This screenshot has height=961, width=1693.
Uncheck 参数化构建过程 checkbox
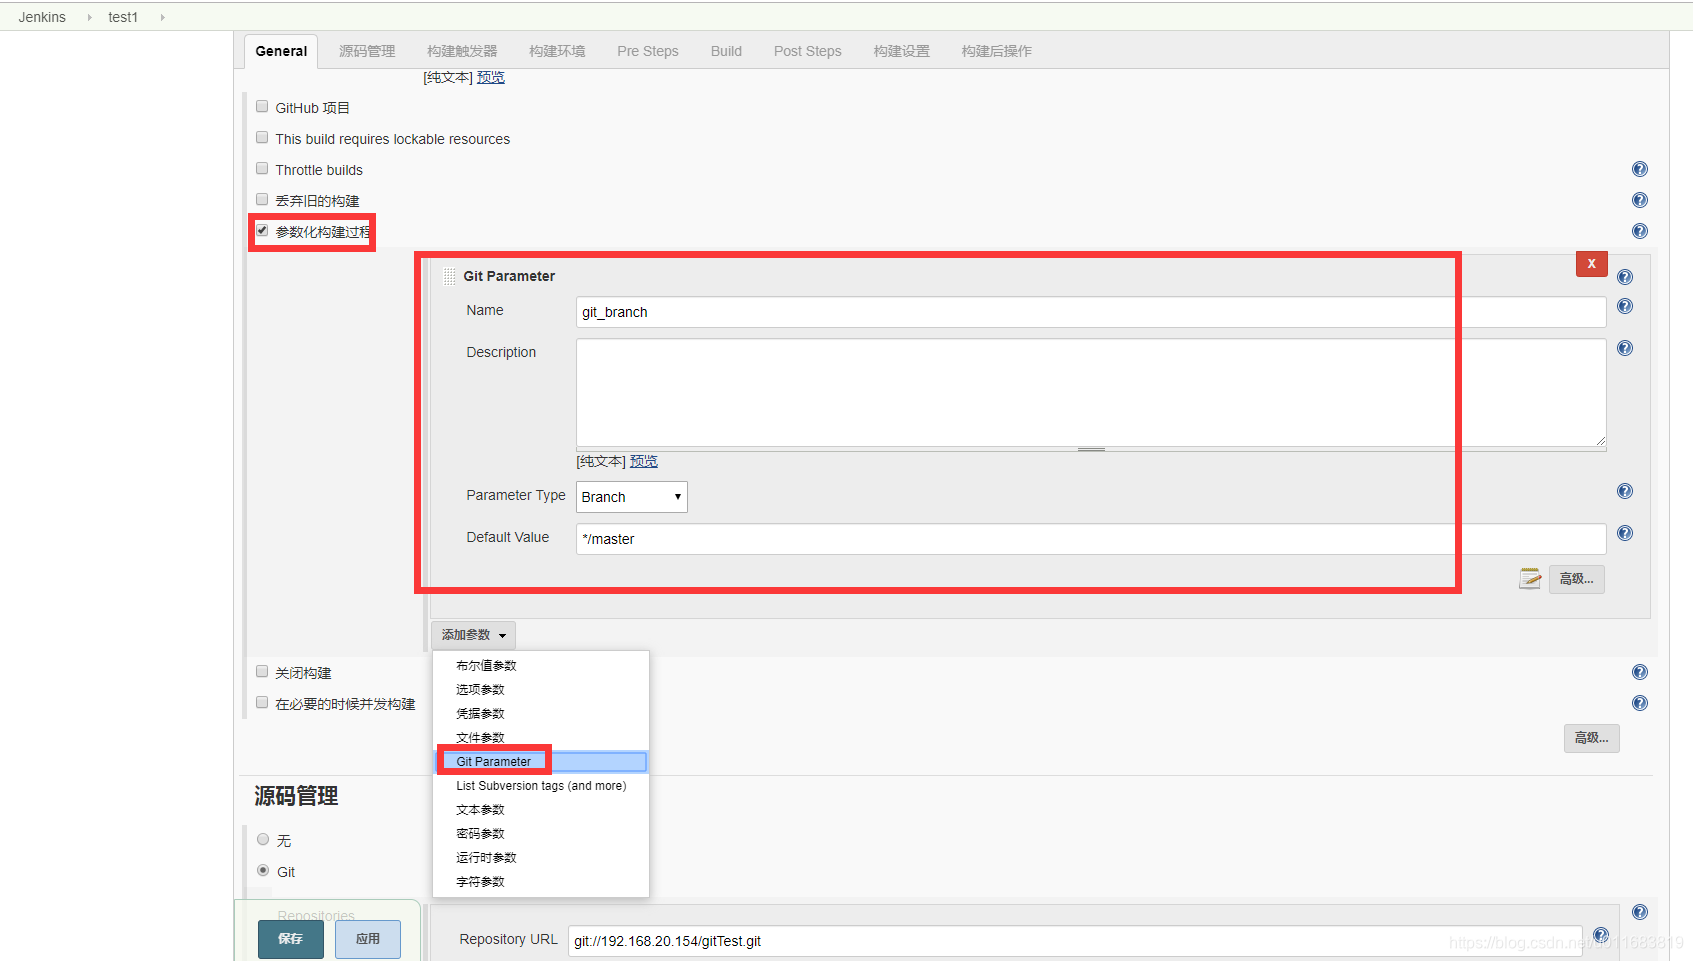262,230
